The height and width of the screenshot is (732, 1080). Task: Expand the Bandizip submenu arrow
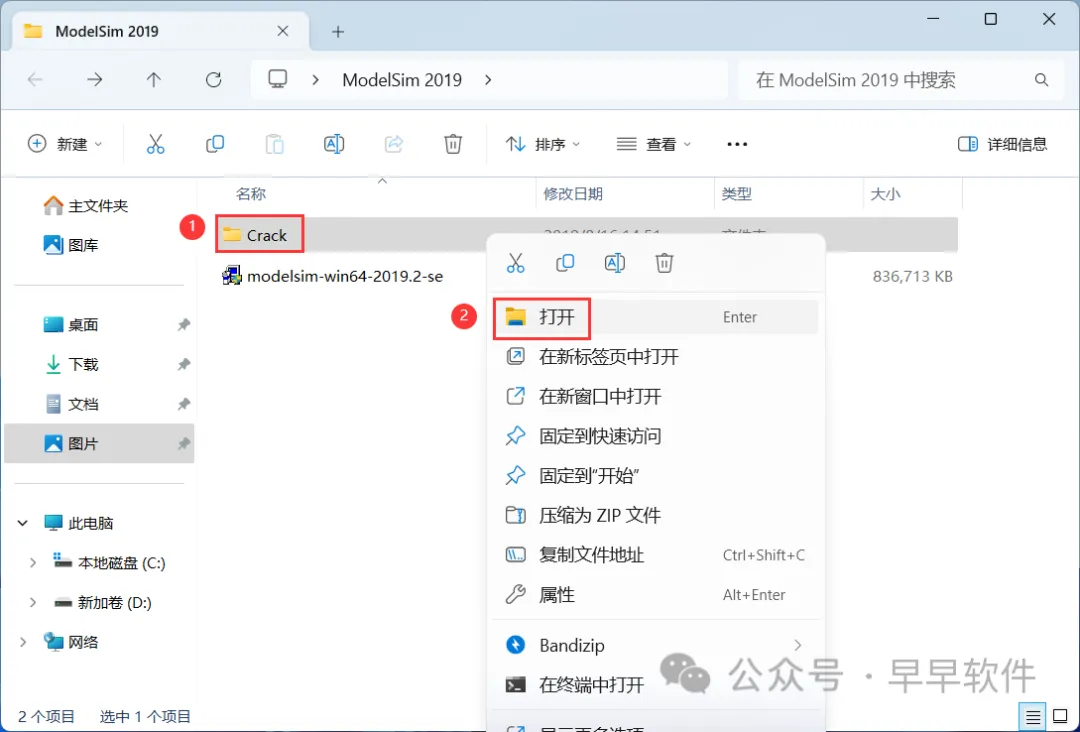798,645
